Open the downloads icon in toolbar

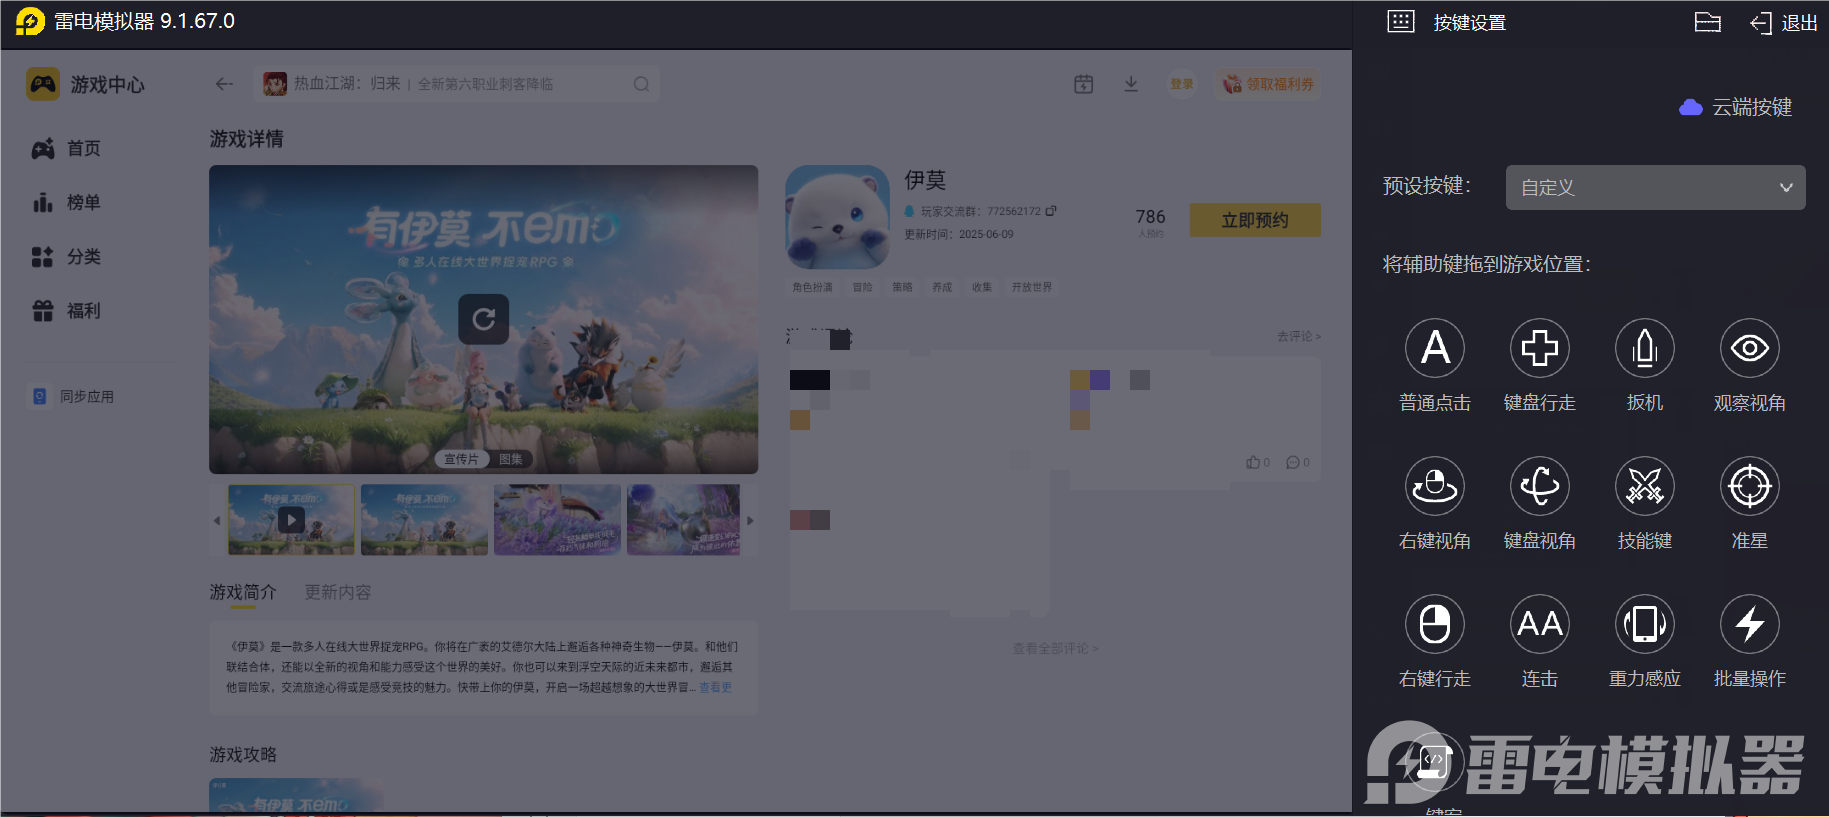pyautogui.click(x=1131, y=84)
